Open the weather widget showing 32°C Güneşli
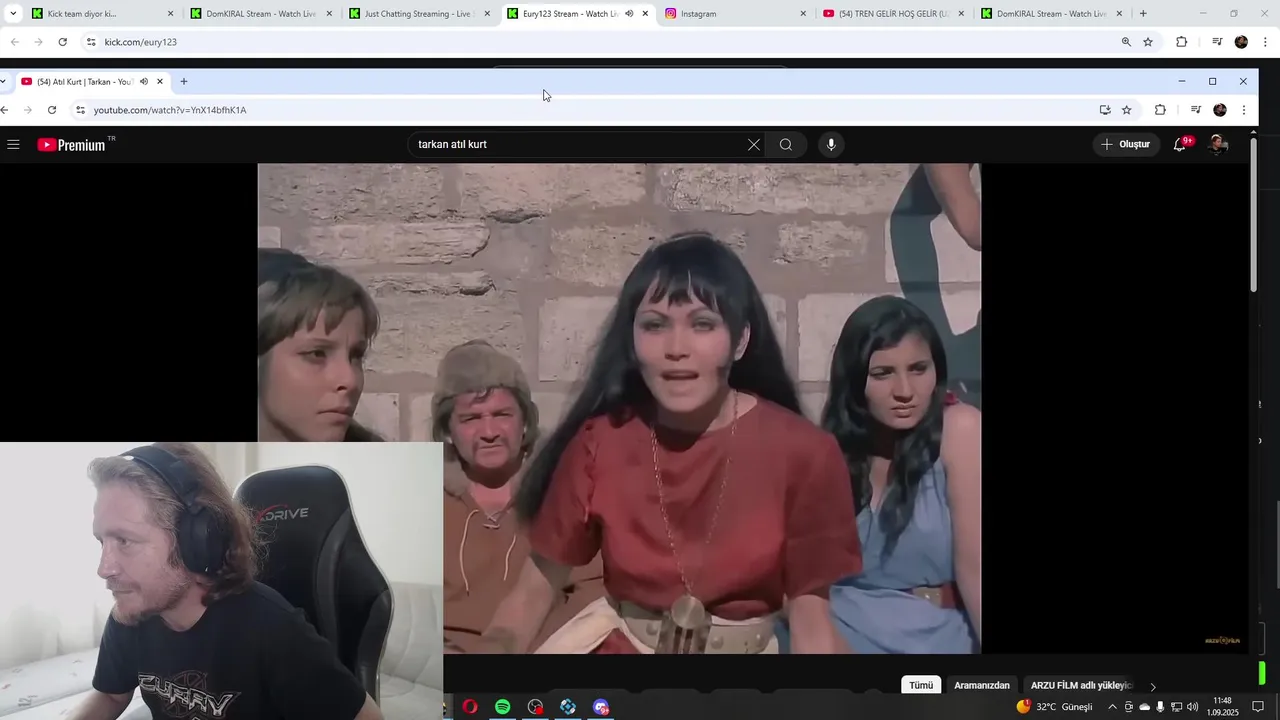 tap(1055, 707)
